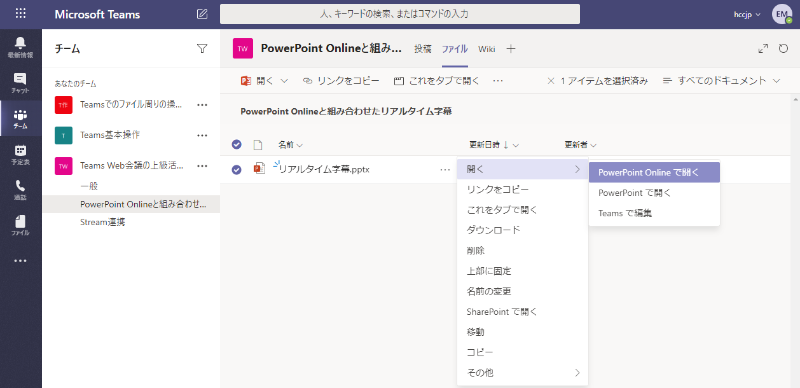The image size is (800, 388).
Task: Choose 上部に固定 in context menu
Action: 522,271
